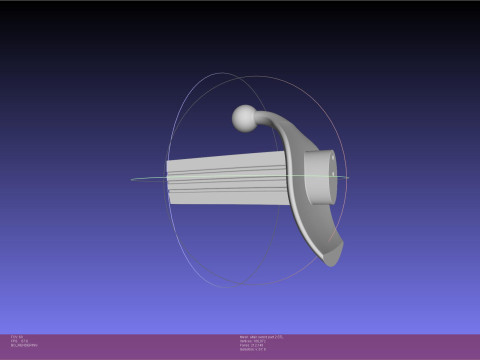480x360 pixels.
Task: Click the Vertices count line
Action: click(x=253, y=341)
